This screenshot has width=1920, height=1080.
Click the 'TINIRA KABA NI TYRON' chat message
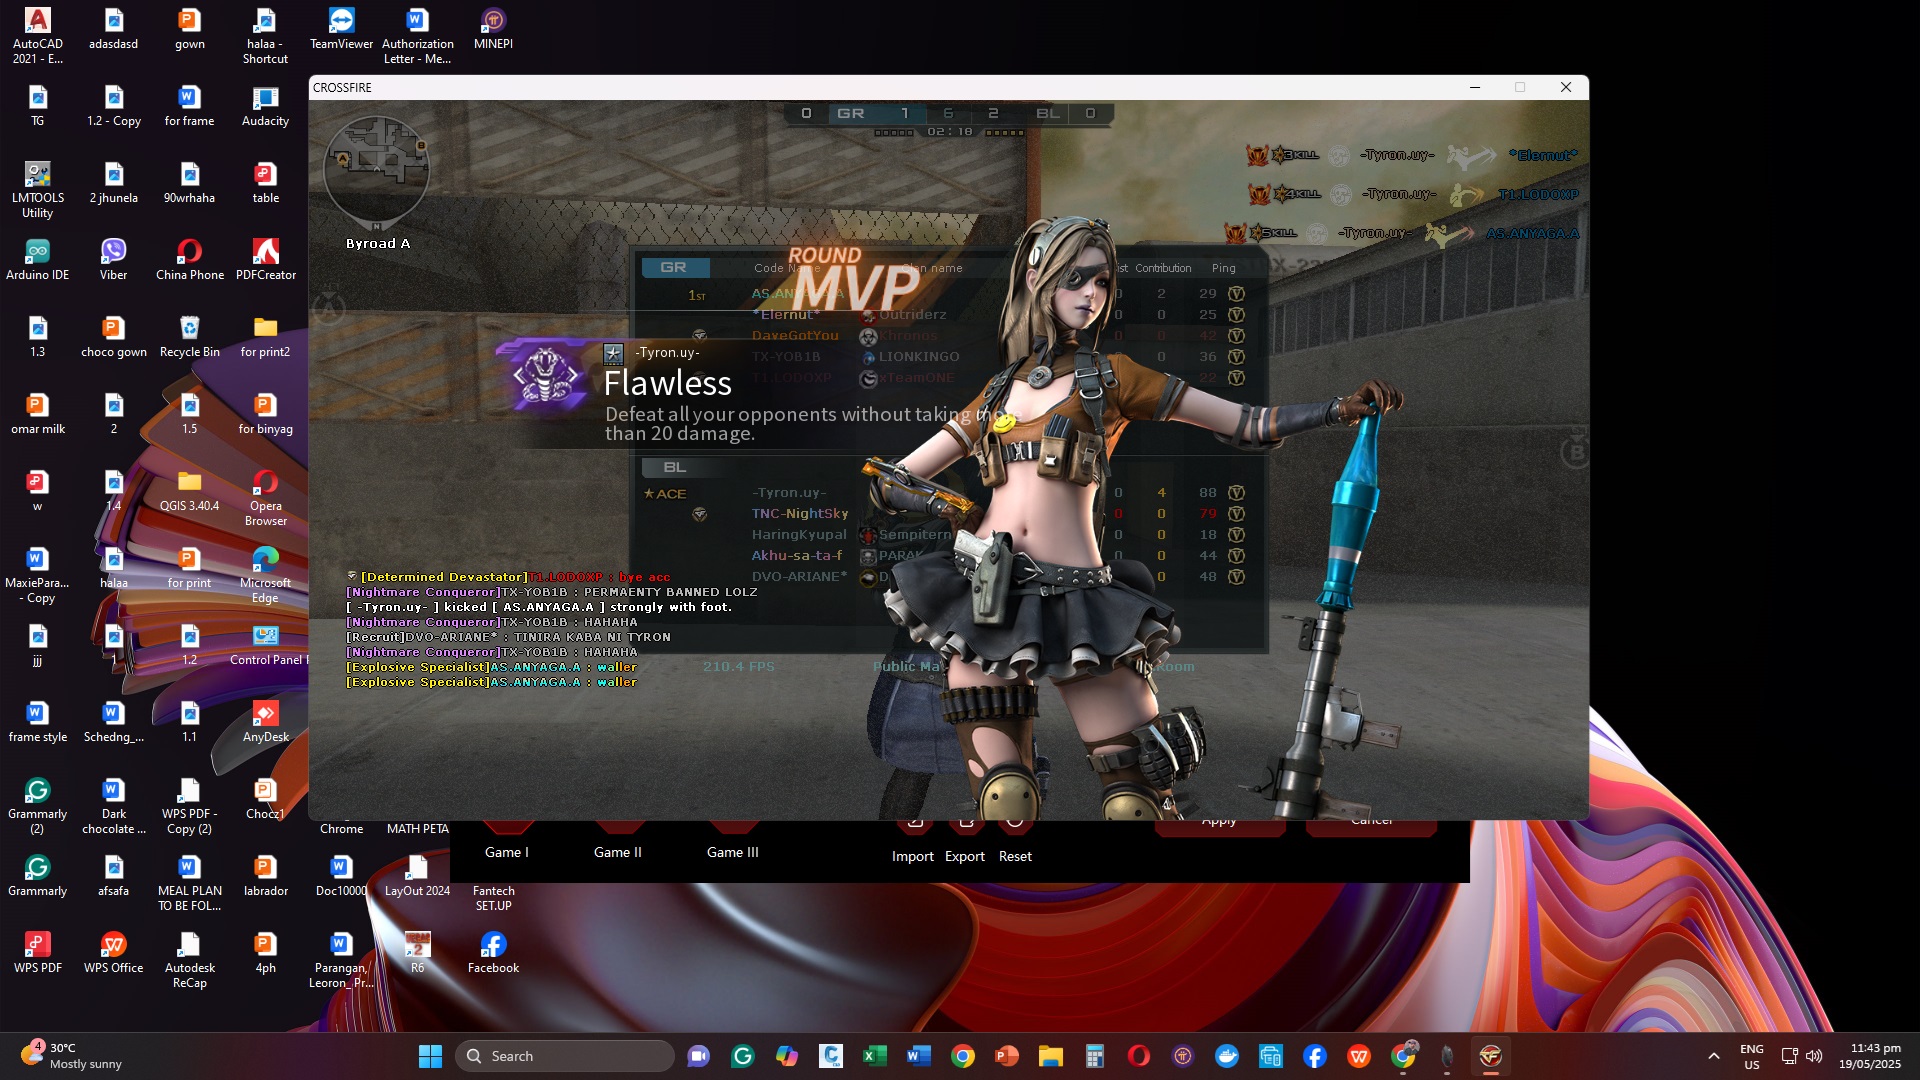tap(509, 637)
